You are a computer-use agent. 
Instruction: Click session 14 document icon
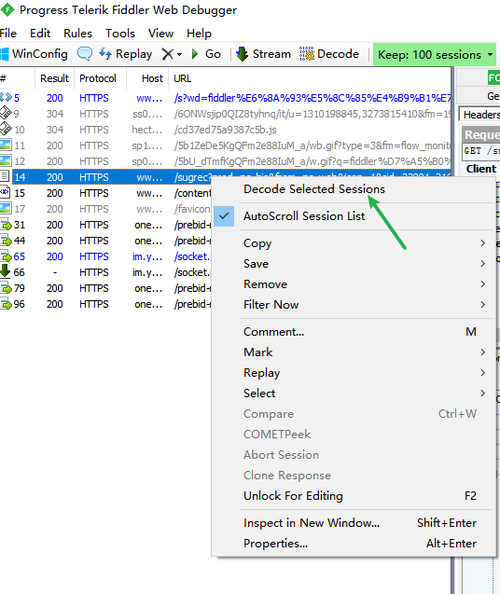click(x=5, y=177)
